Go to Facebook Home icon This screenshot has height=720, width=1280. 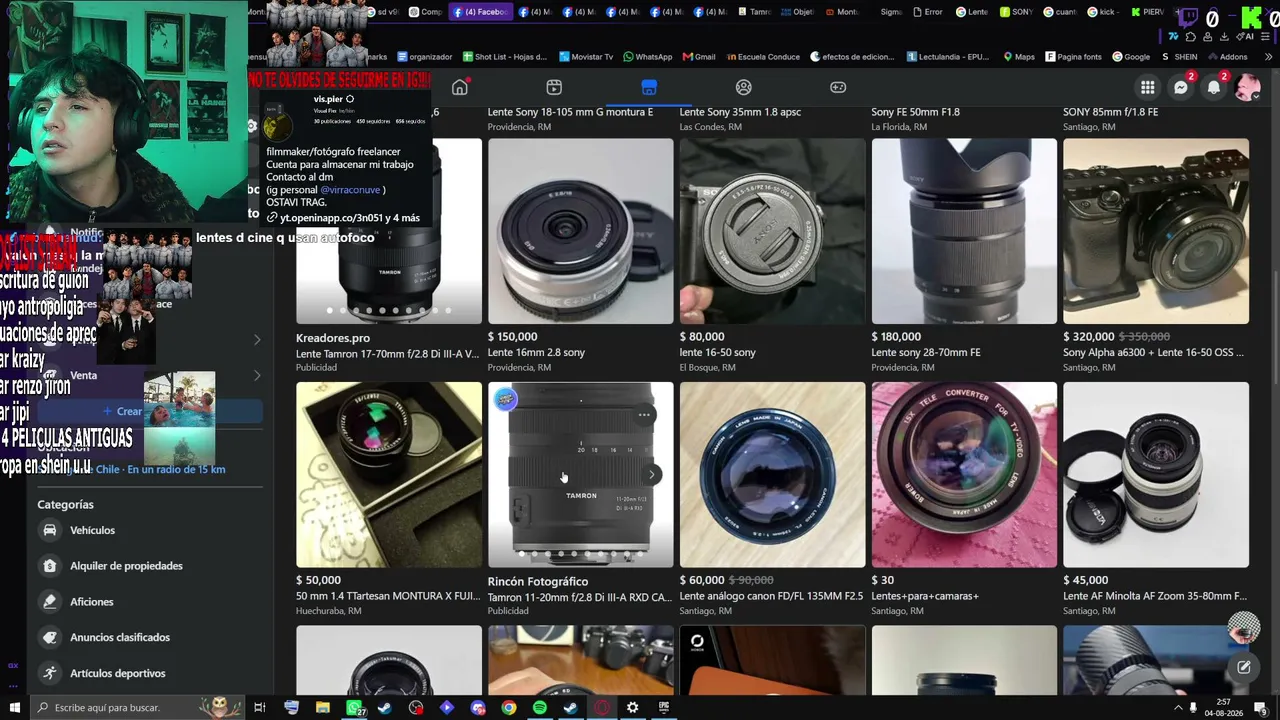tap(460, 87)
